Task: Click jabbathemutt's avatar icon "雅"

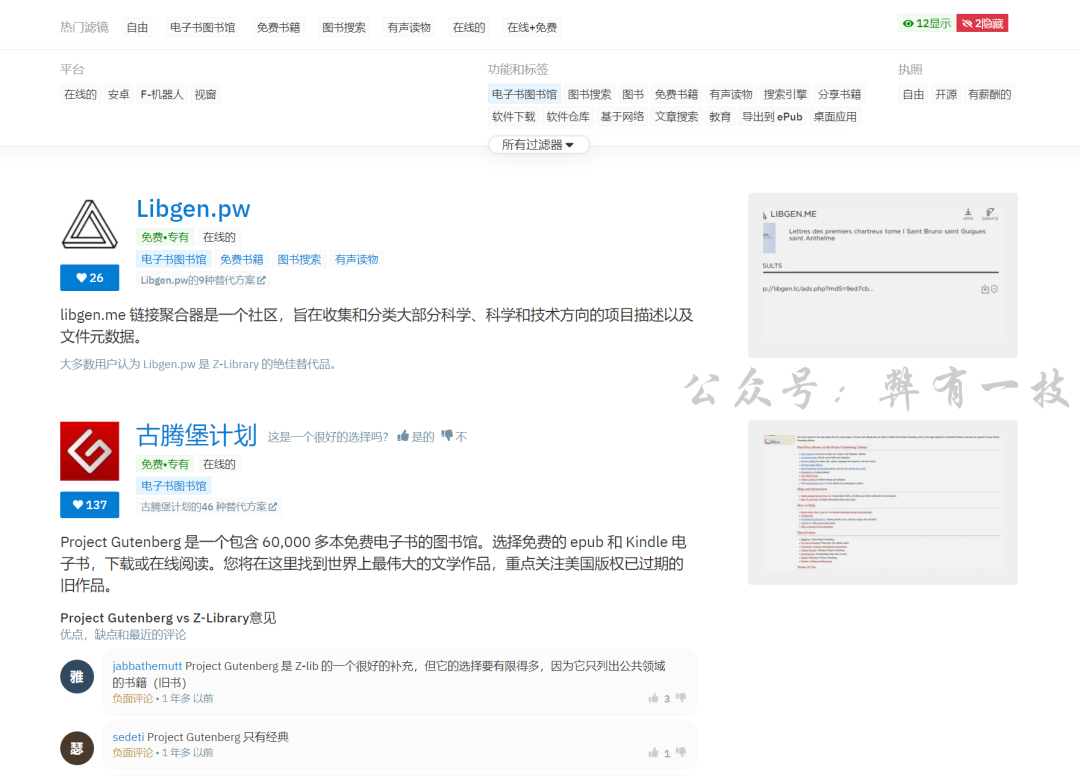Action: coord(77,677)
